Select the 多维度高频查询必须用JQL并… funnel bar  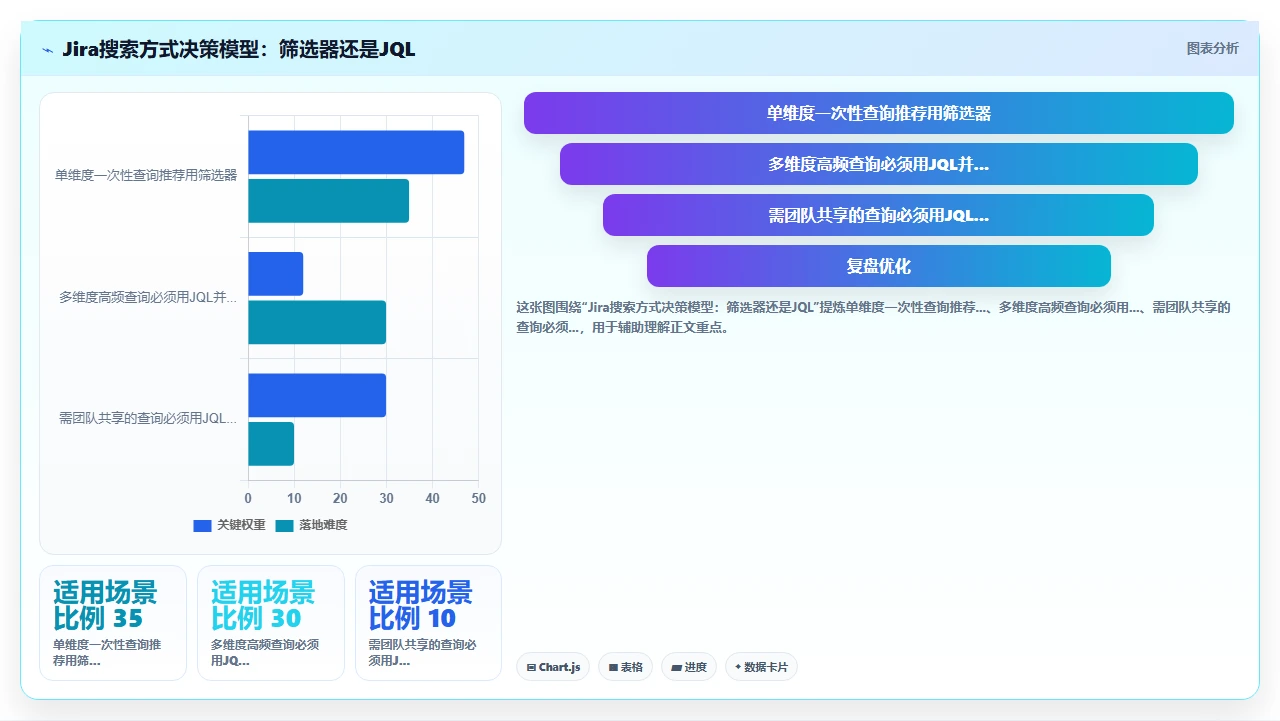[x=879, y=164]
